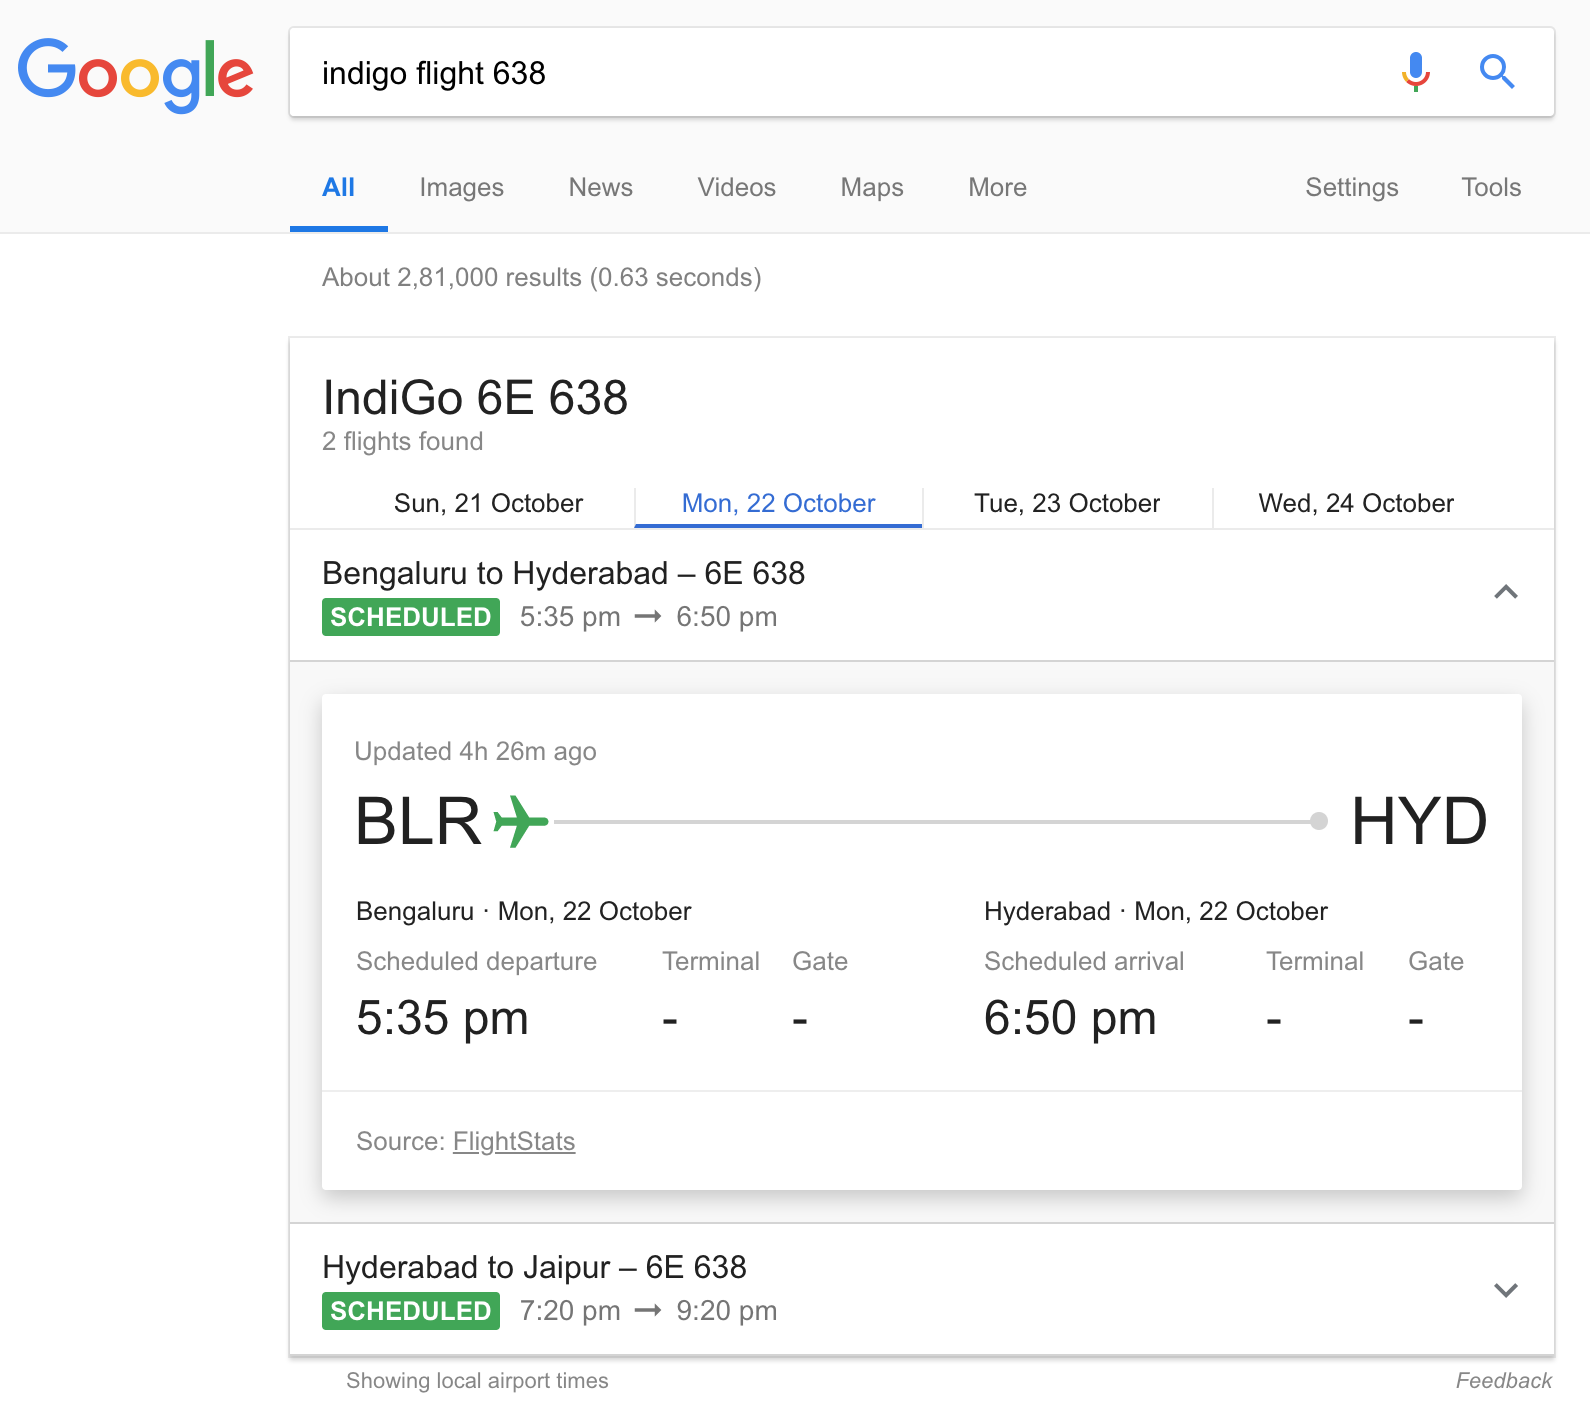Click the large 5:35 pm departure time
The image size is (1590, 1424).
(442, 1019)
